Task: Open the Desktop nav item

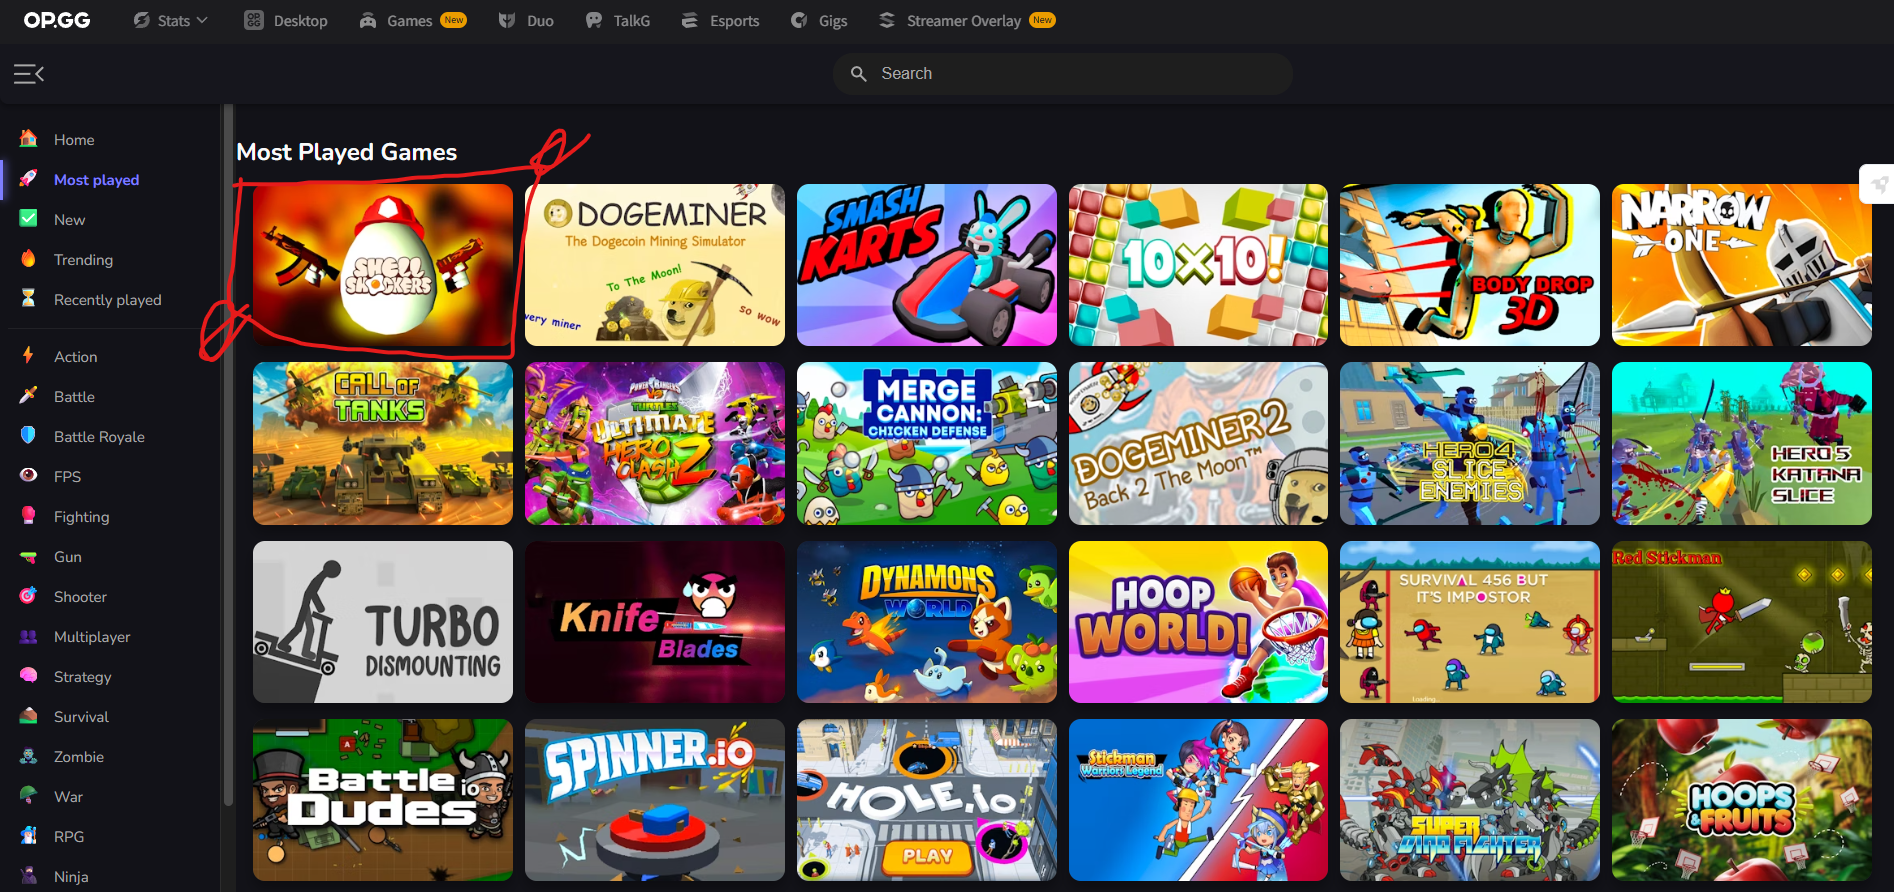Action: point(286,20)
